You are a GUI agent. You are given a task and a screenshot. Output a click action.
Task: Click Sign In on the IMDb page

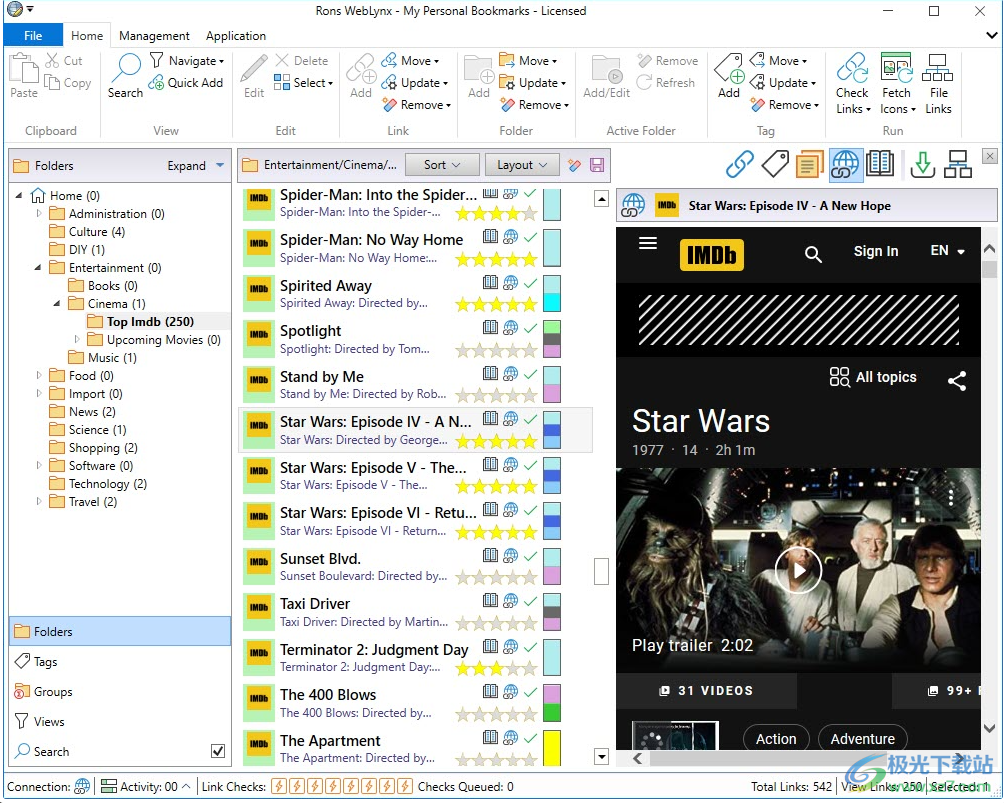tap(875, 251)
